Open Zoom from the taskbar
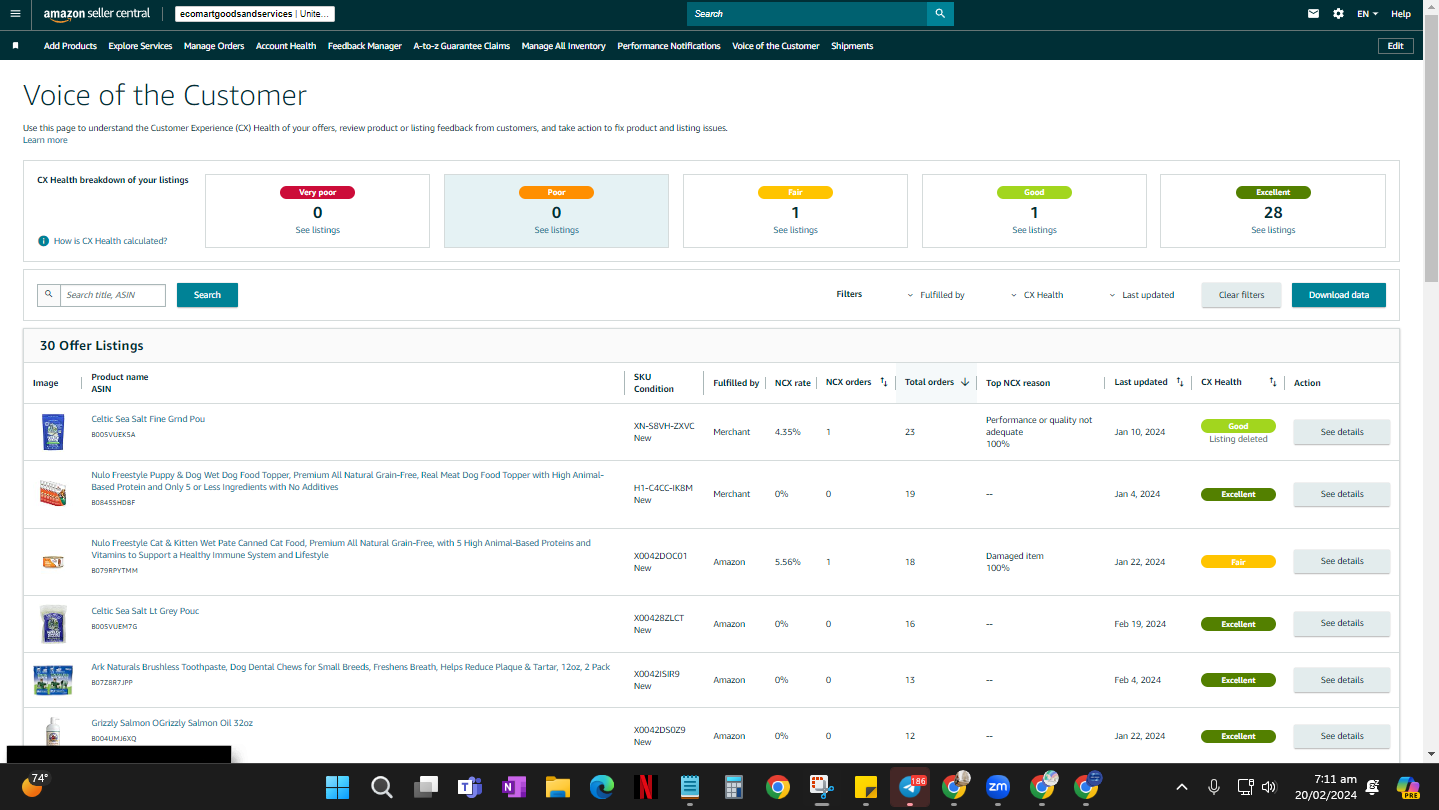This screenshot has height=810, width=1439. [998, 787]
